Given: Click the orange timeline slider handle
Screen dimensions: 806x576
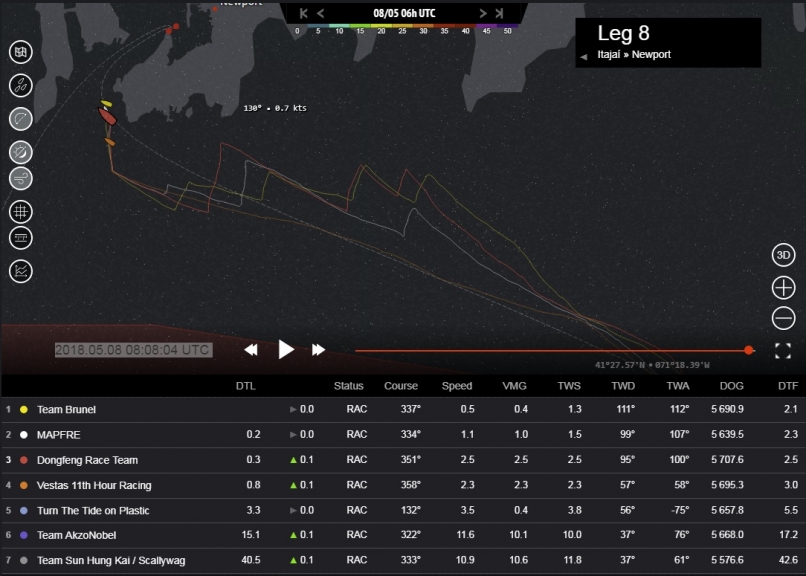Looking at the screenshot, I should pyautogui.click(x=748, y=350).
